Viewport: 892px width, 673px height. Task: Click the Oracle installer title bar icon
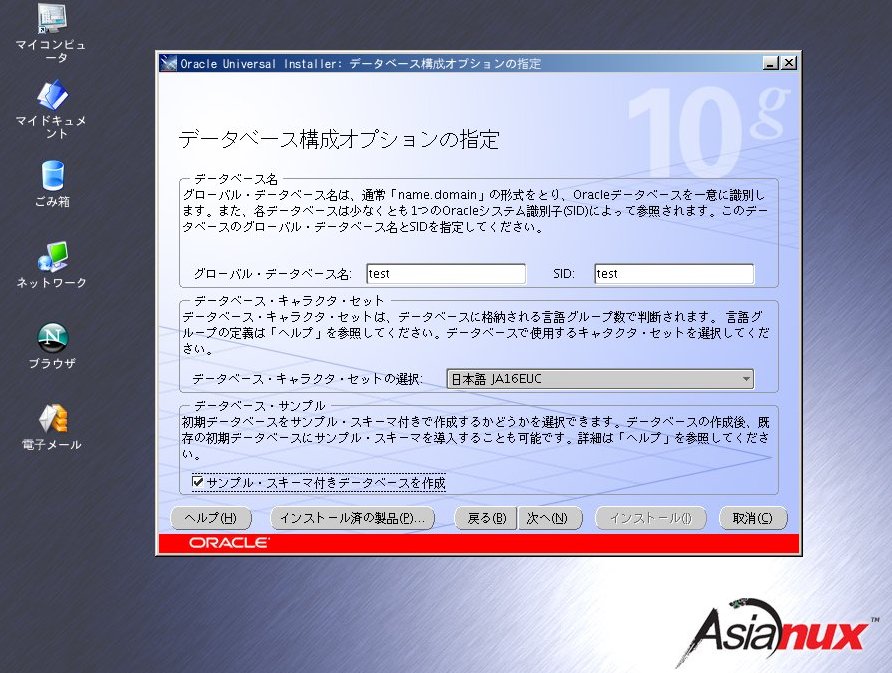168,63
